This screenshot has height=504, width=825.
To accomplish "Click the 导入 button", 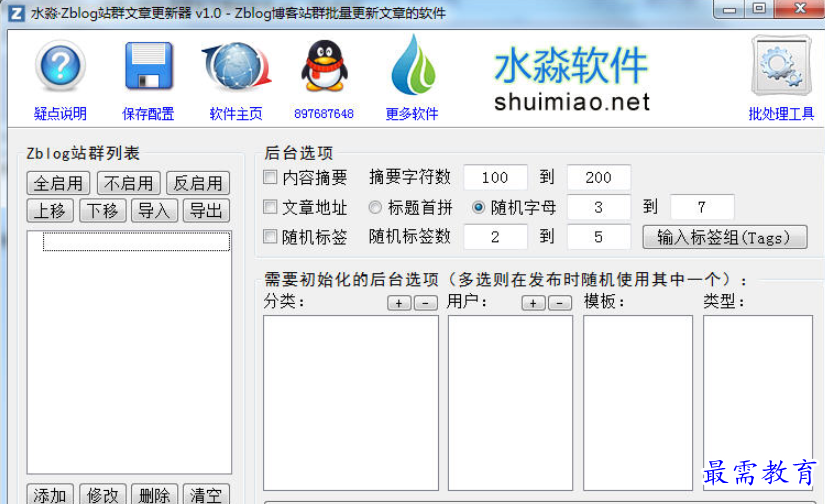I will [155, 211].
